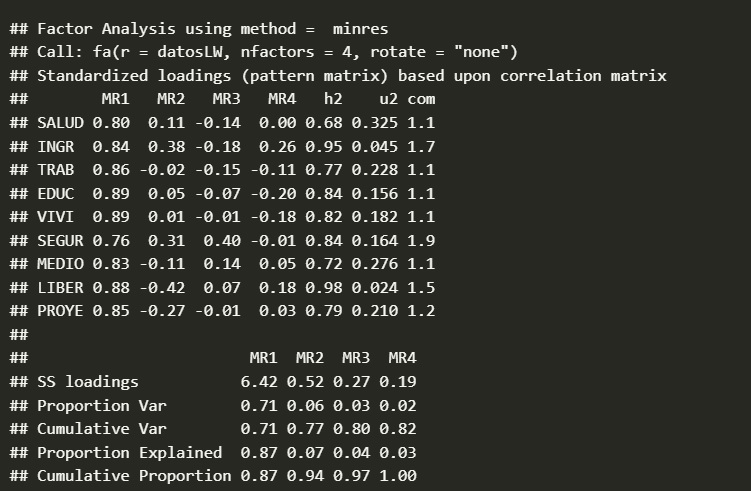Click the VIVI row label
Screen dimensions: 751x491
pos(55,217)
